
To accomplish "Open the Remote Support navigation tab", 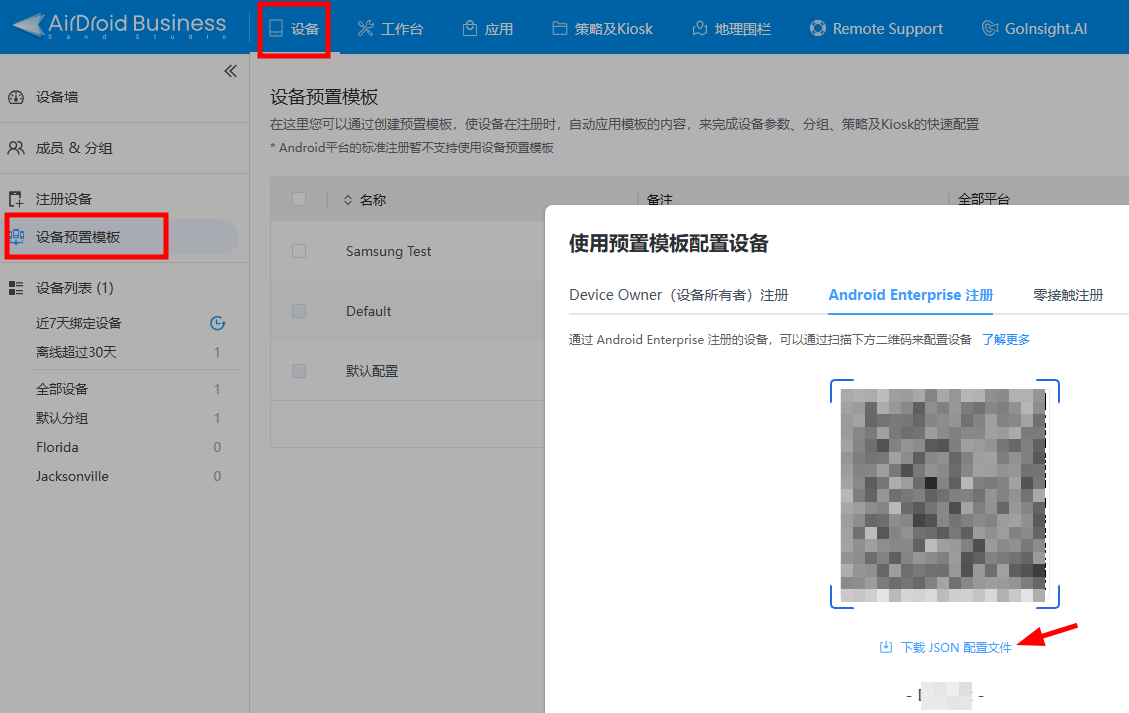I will tap(876, 29).
